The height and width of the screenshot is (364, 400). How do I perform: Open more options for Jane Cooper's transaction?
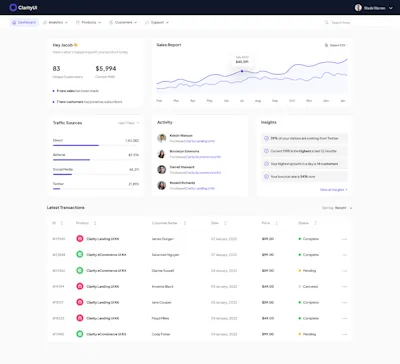[x=344, y=303]
